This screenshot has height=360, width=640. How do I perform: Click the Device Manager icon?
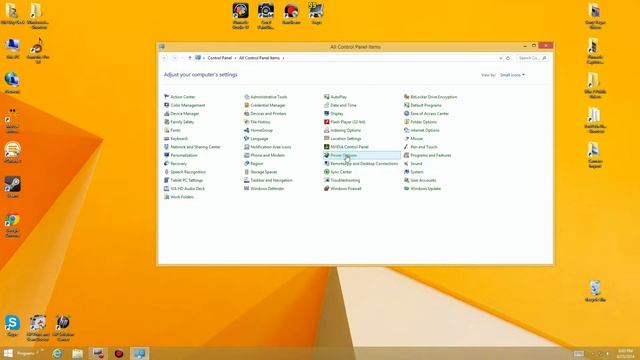[167, 113]
